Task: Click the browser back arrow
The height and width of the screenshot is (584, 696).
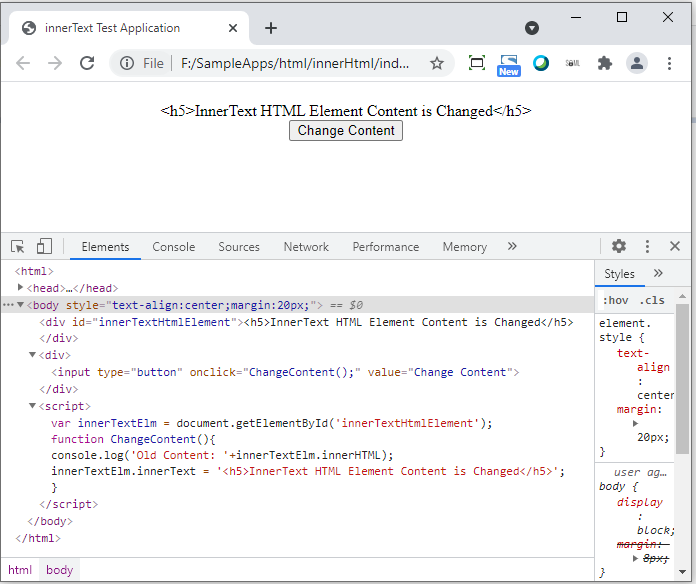Action: point(23,63)
